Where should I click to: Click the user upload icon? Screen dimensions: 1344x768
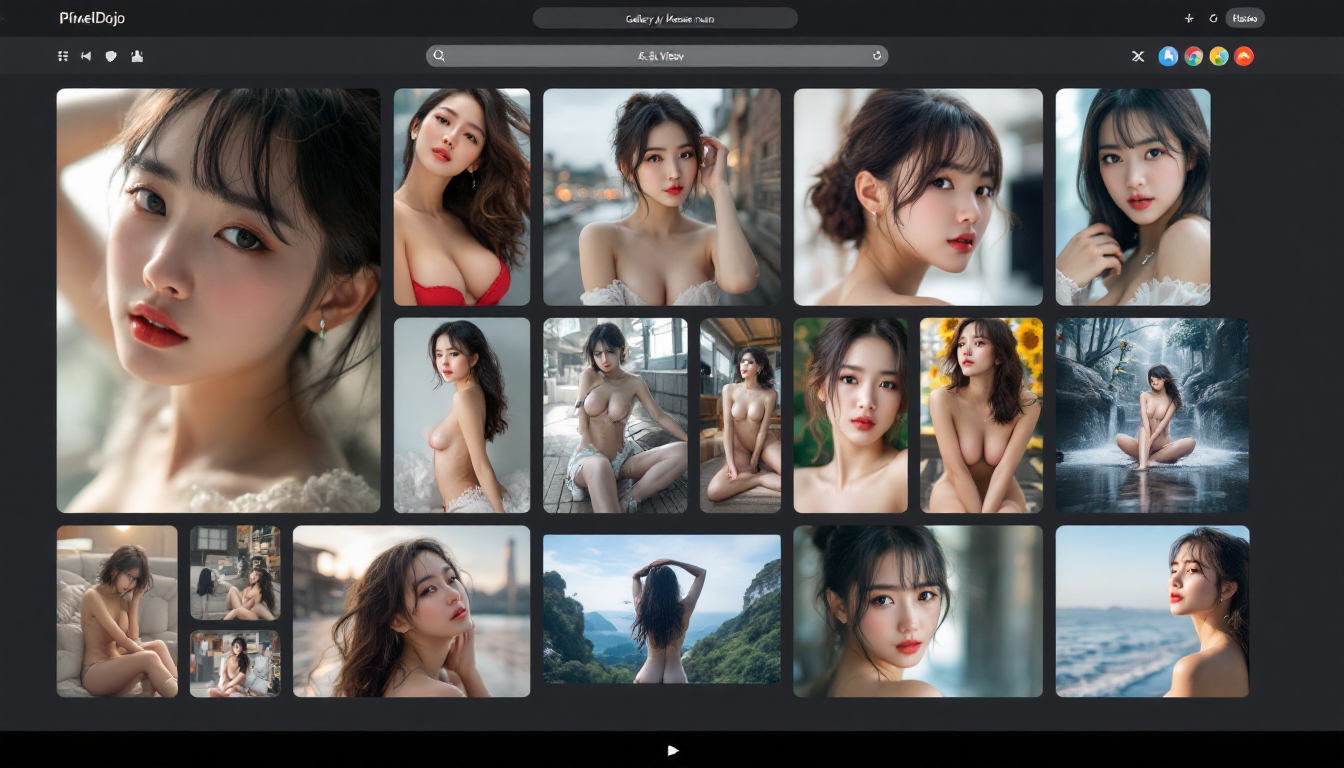(137, 56)
